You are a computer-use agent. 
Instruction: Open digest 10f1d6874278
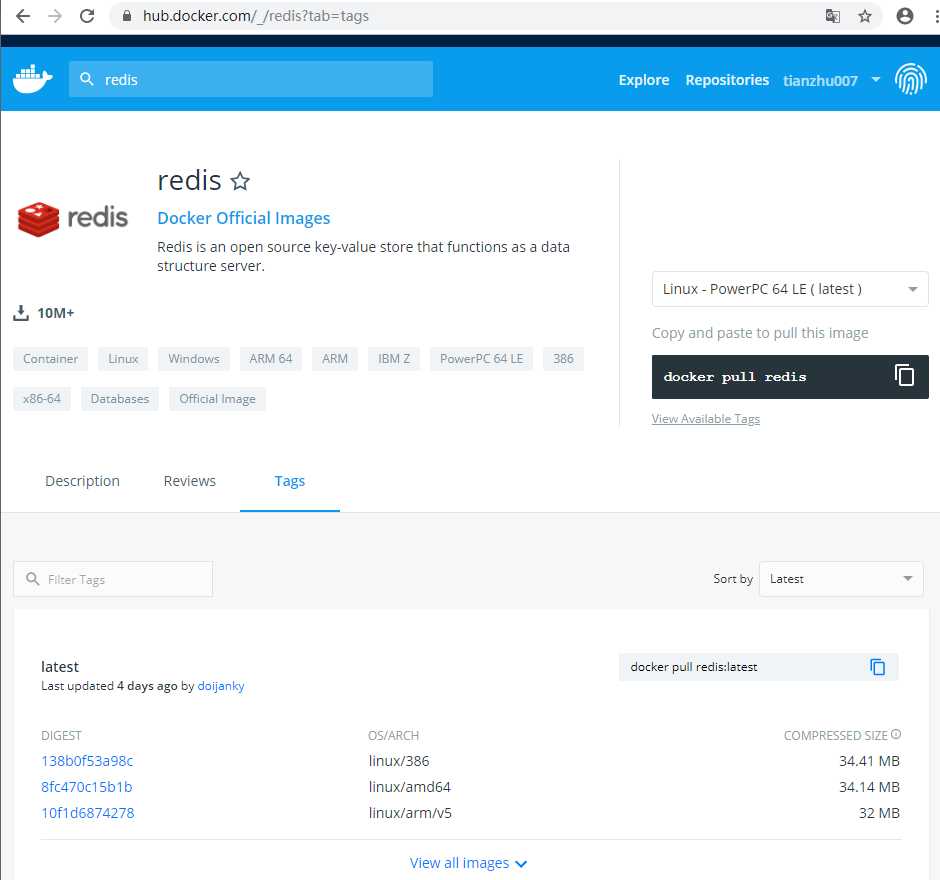pyautogui.click(x=88, y=813)
